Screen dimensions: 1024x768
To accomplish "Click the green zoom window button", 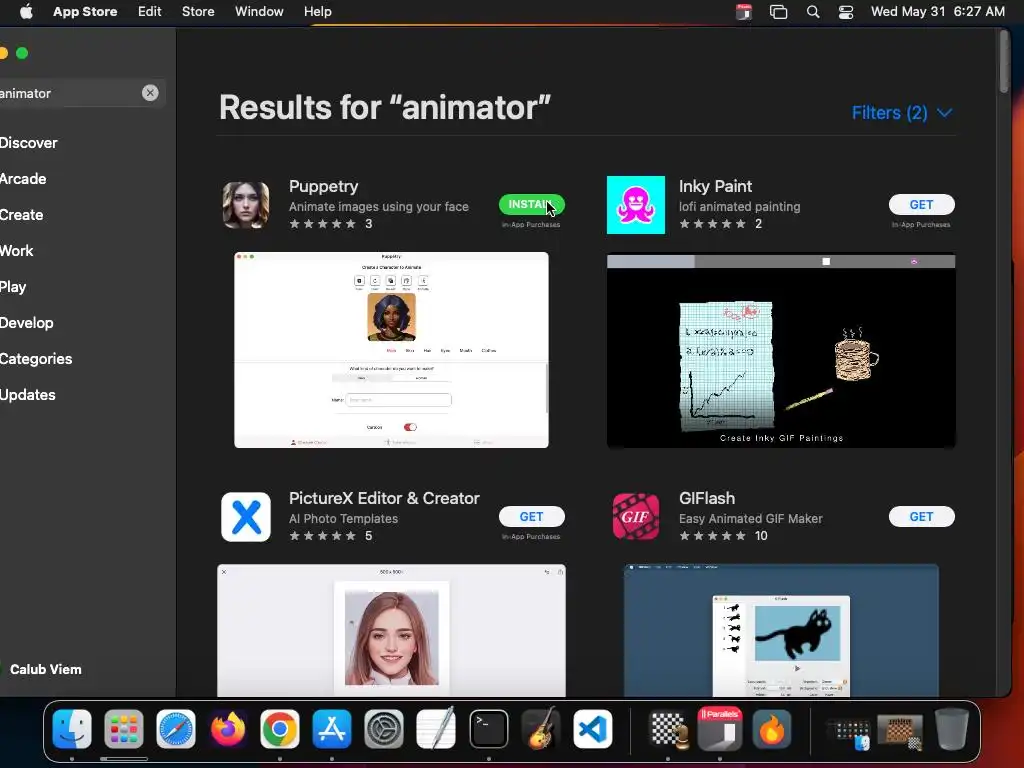I will coord(22,53).
